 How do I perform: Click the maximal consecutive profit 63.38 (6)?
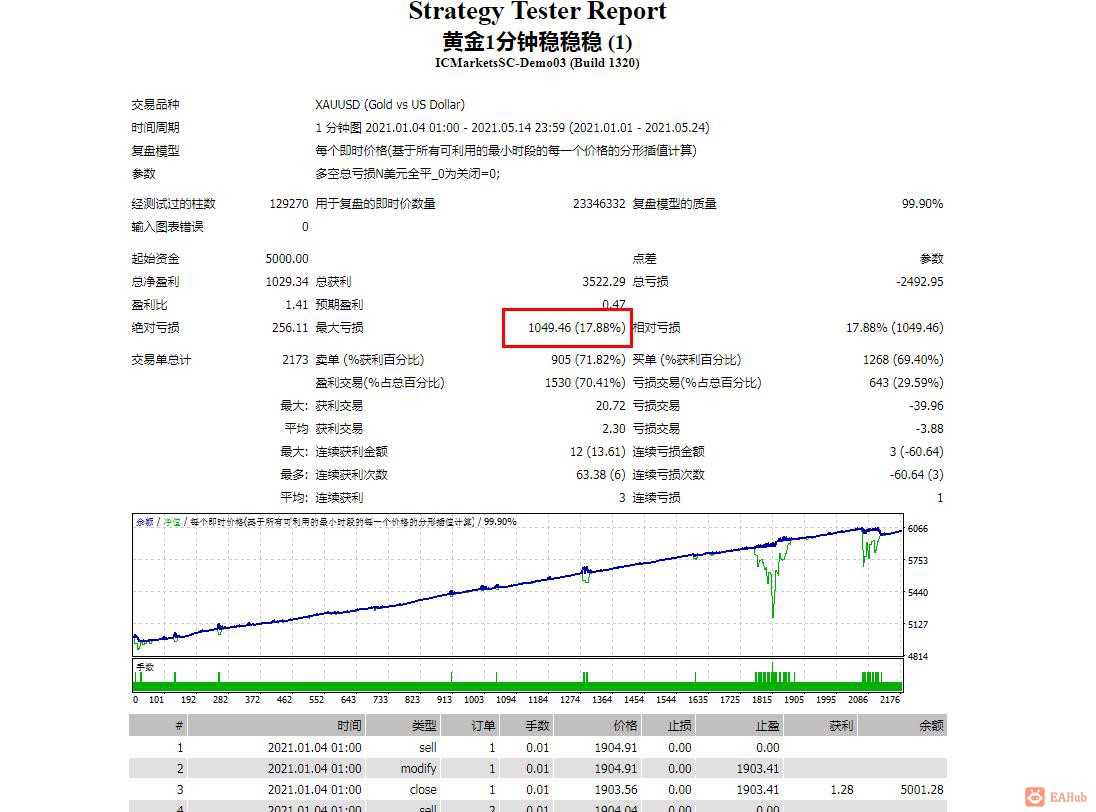[600, 476]
